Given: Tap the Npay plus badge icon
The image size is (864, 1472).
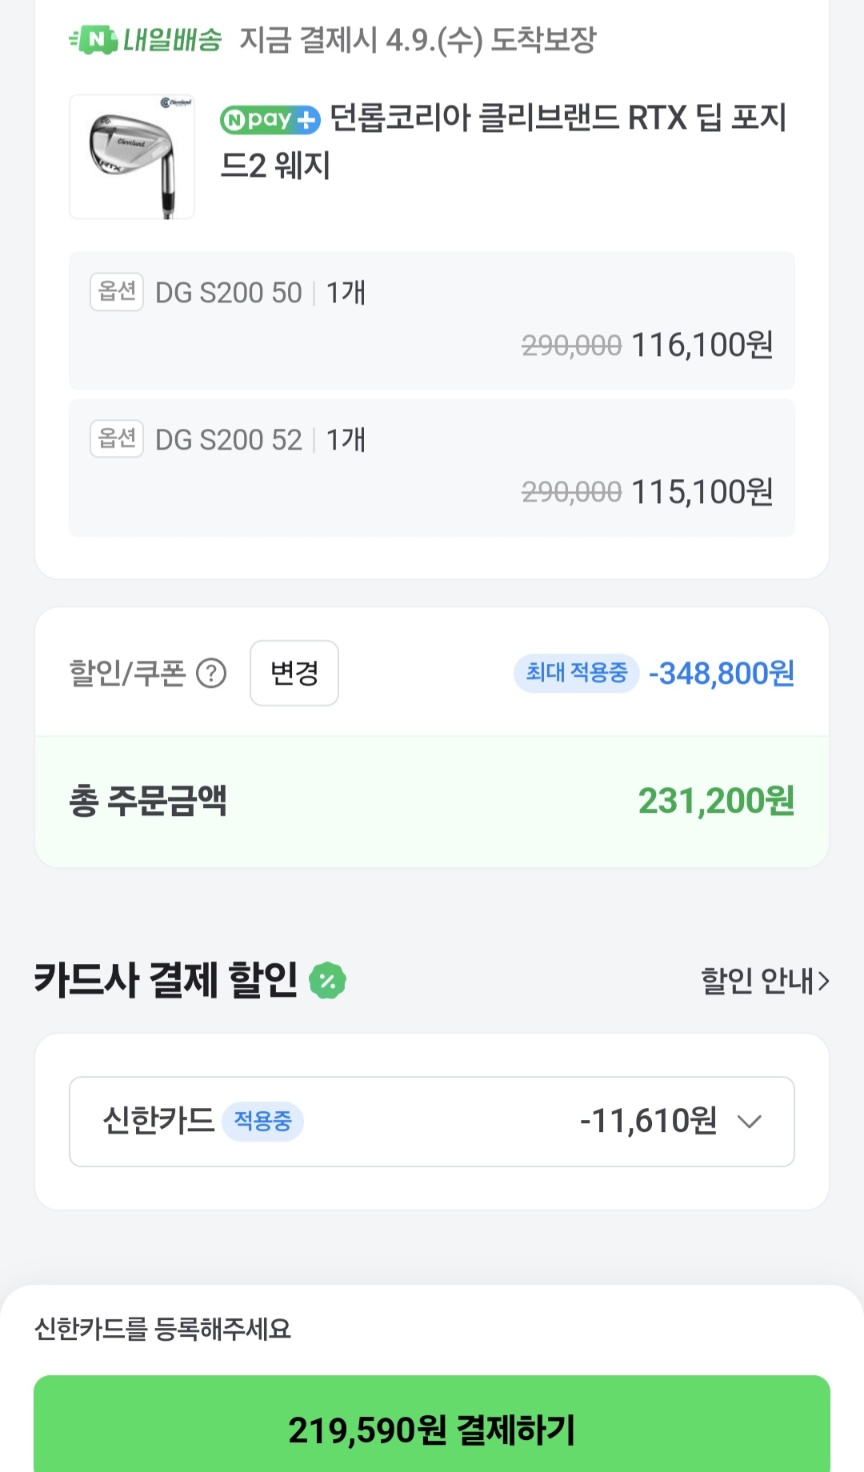Looking at the screenshot, I should (270, 120).
